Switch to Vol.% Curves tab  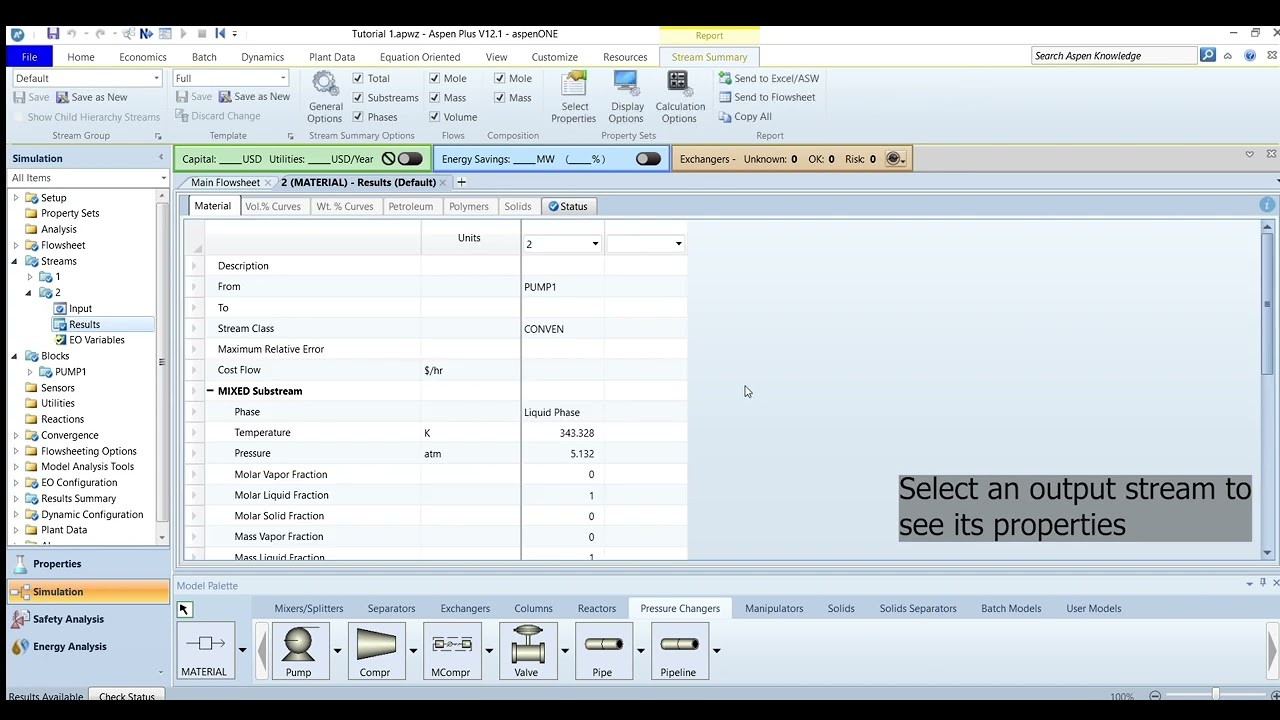273,206
